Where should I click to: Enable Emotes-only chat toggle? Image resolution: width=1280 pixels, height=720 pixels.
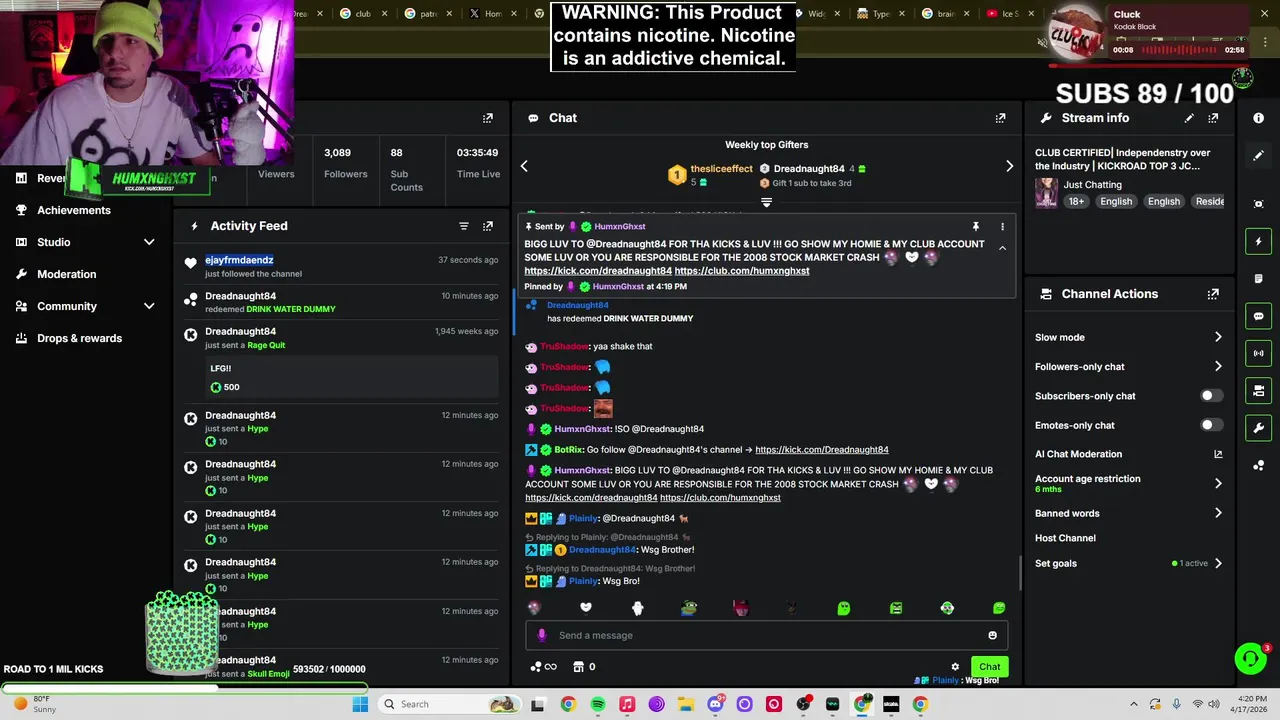(x=1211, y=425)
